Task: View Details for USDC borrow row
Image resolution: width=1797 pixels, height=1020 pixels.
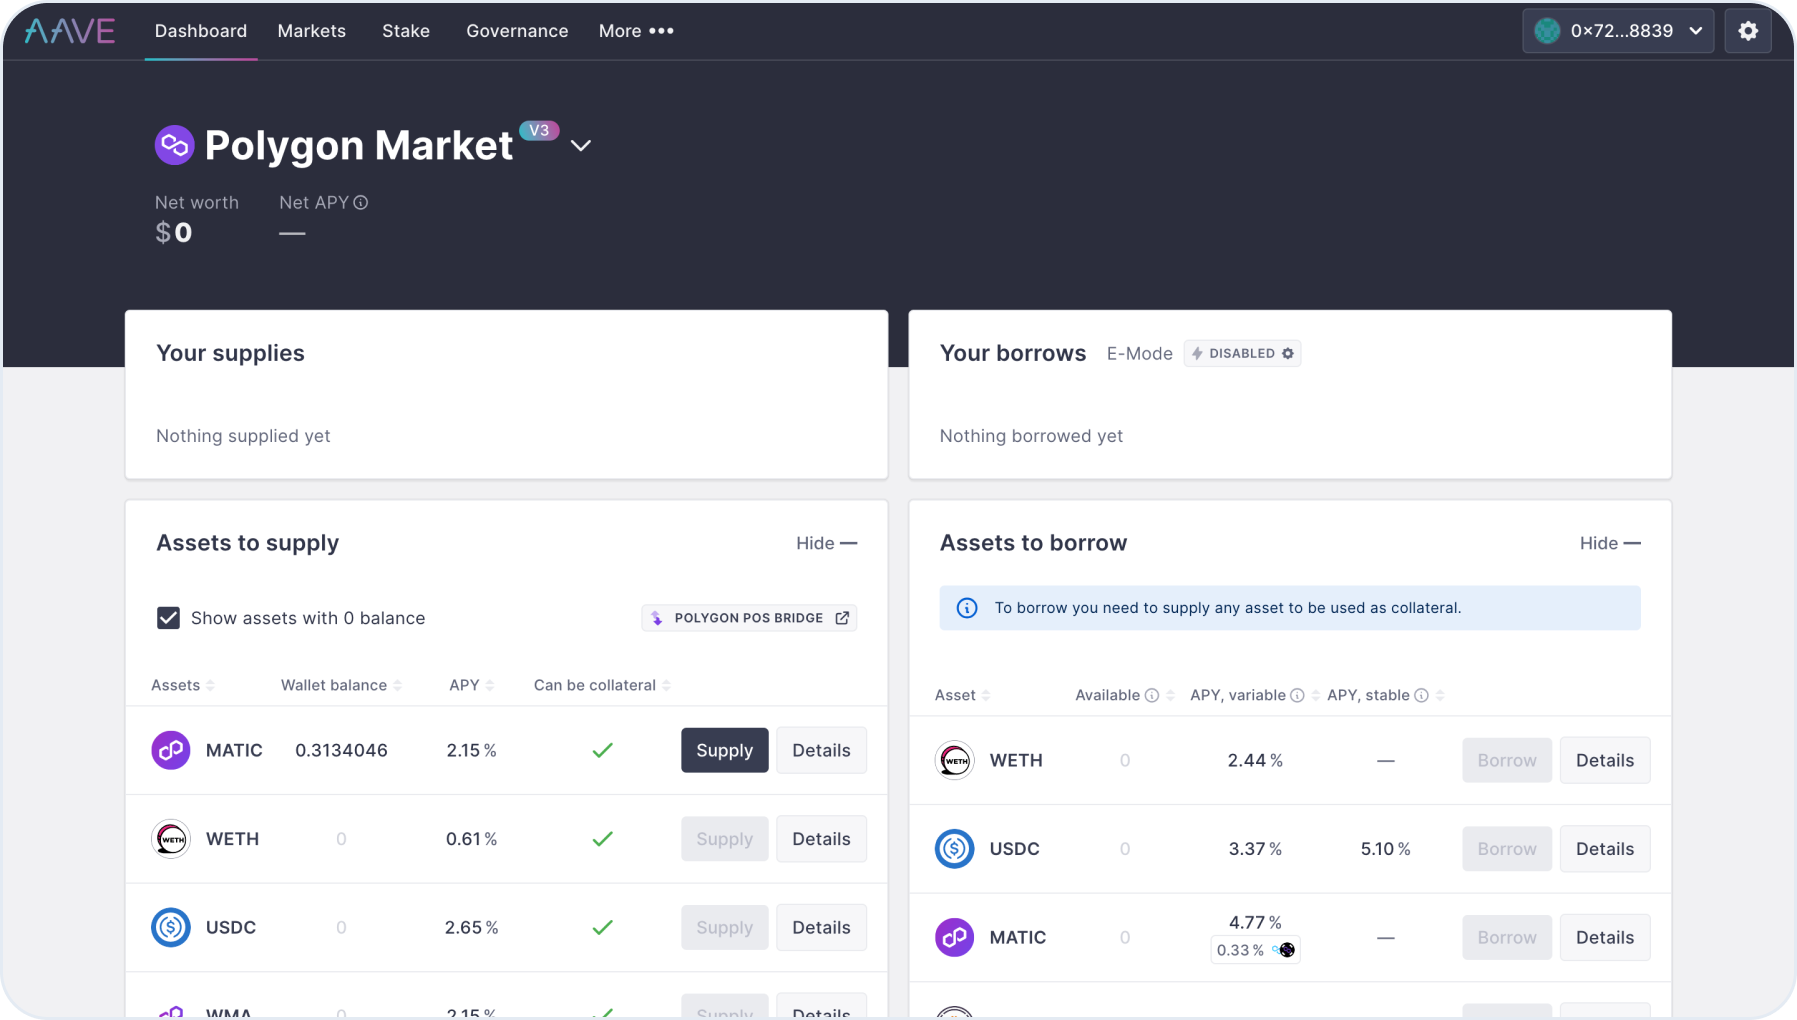Action: [1605, 849]
